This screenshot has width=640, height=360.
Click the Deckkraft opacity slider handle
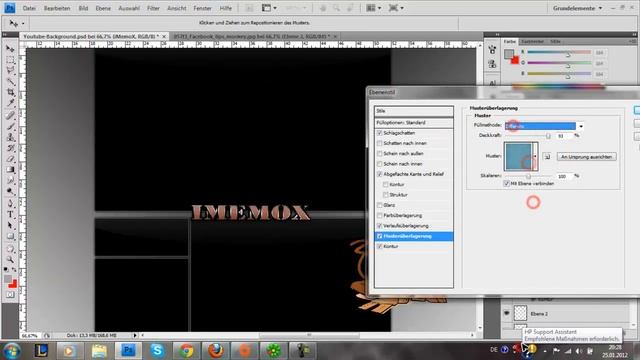(548, 136)
